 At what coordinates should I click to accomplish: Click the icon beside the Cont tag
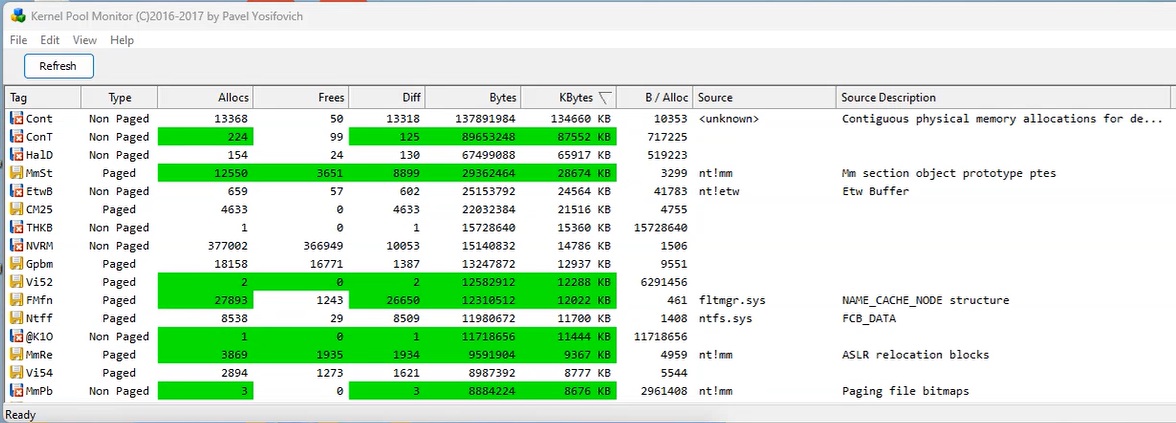[16, 118]
